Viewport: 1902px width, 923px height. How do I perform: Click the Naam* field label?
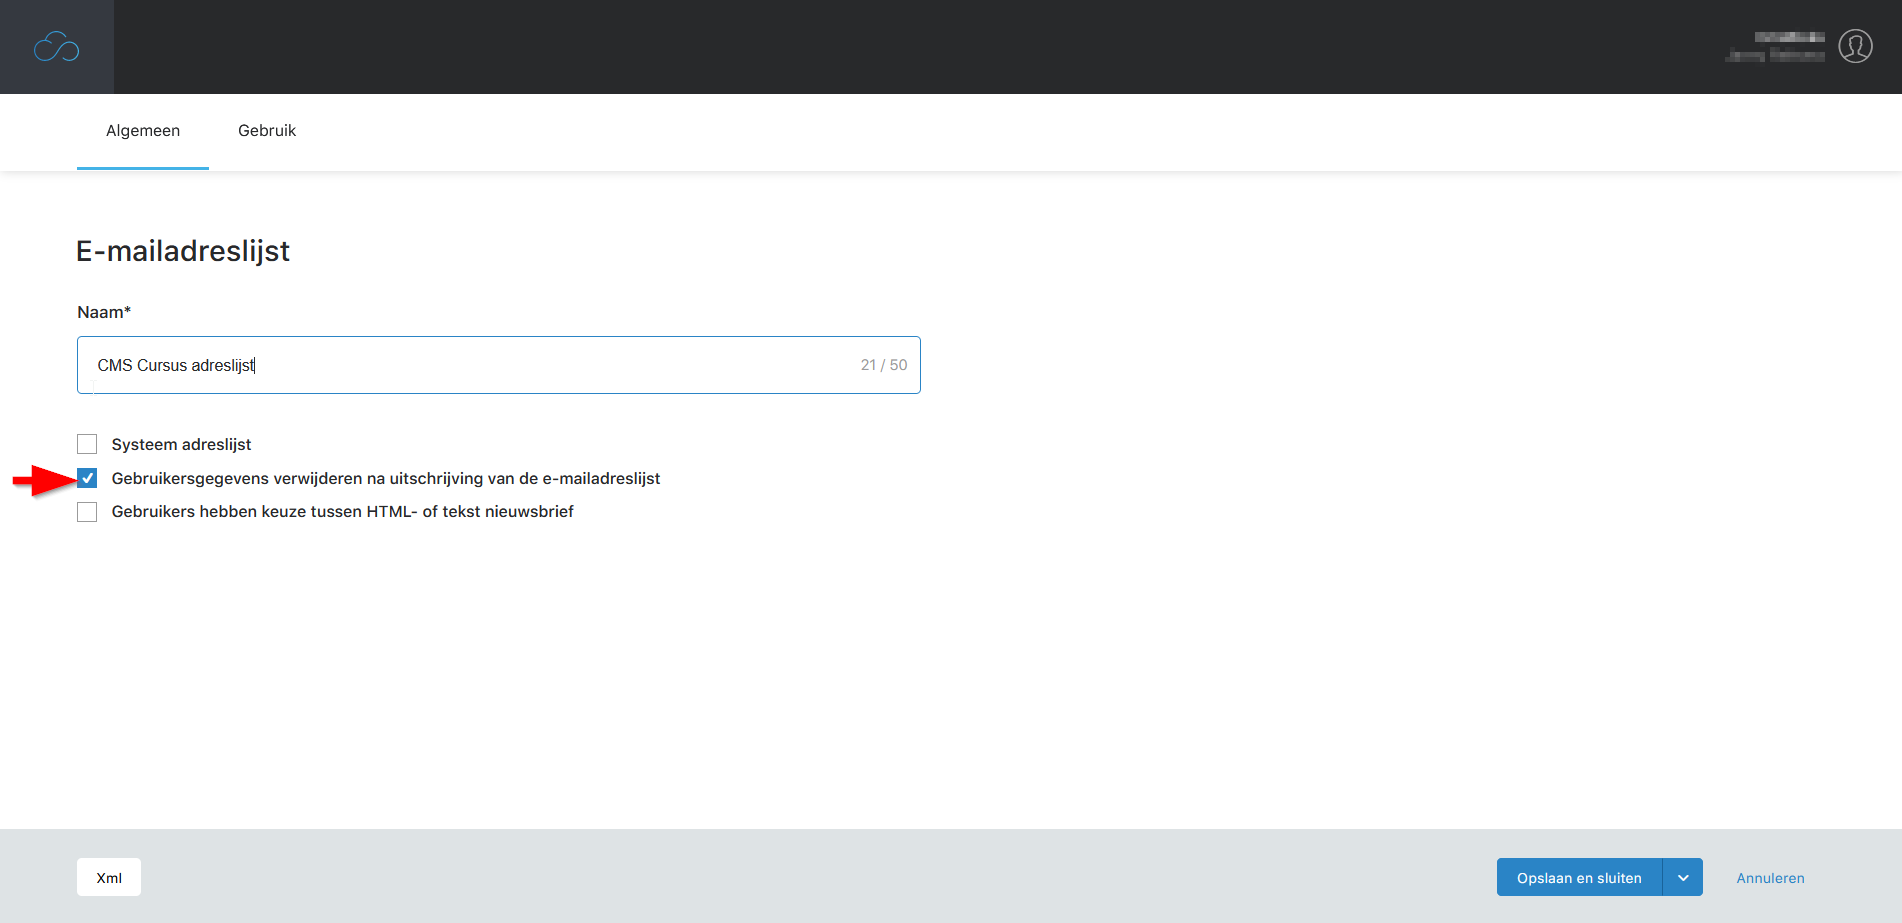[x=104, y=312]
